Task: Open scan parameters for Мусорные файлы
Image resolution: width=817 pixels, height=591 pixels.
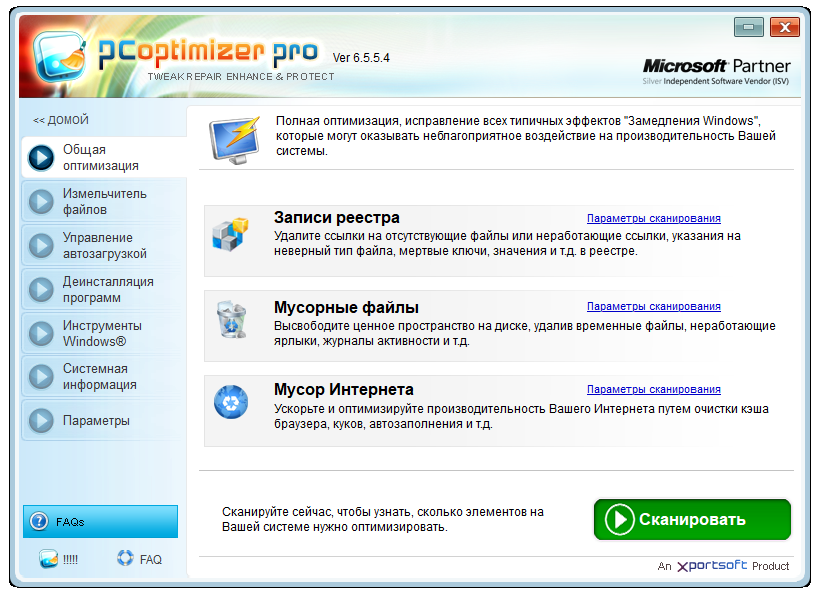Action: point(653,306)
